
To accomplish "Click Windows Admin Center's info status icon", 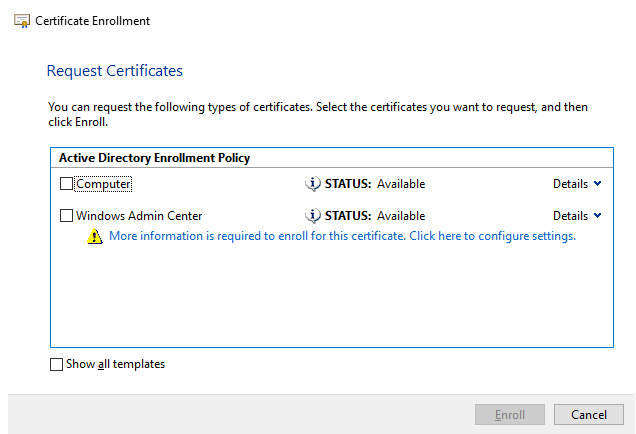I will pyautogui.click(x=312, y=216).
